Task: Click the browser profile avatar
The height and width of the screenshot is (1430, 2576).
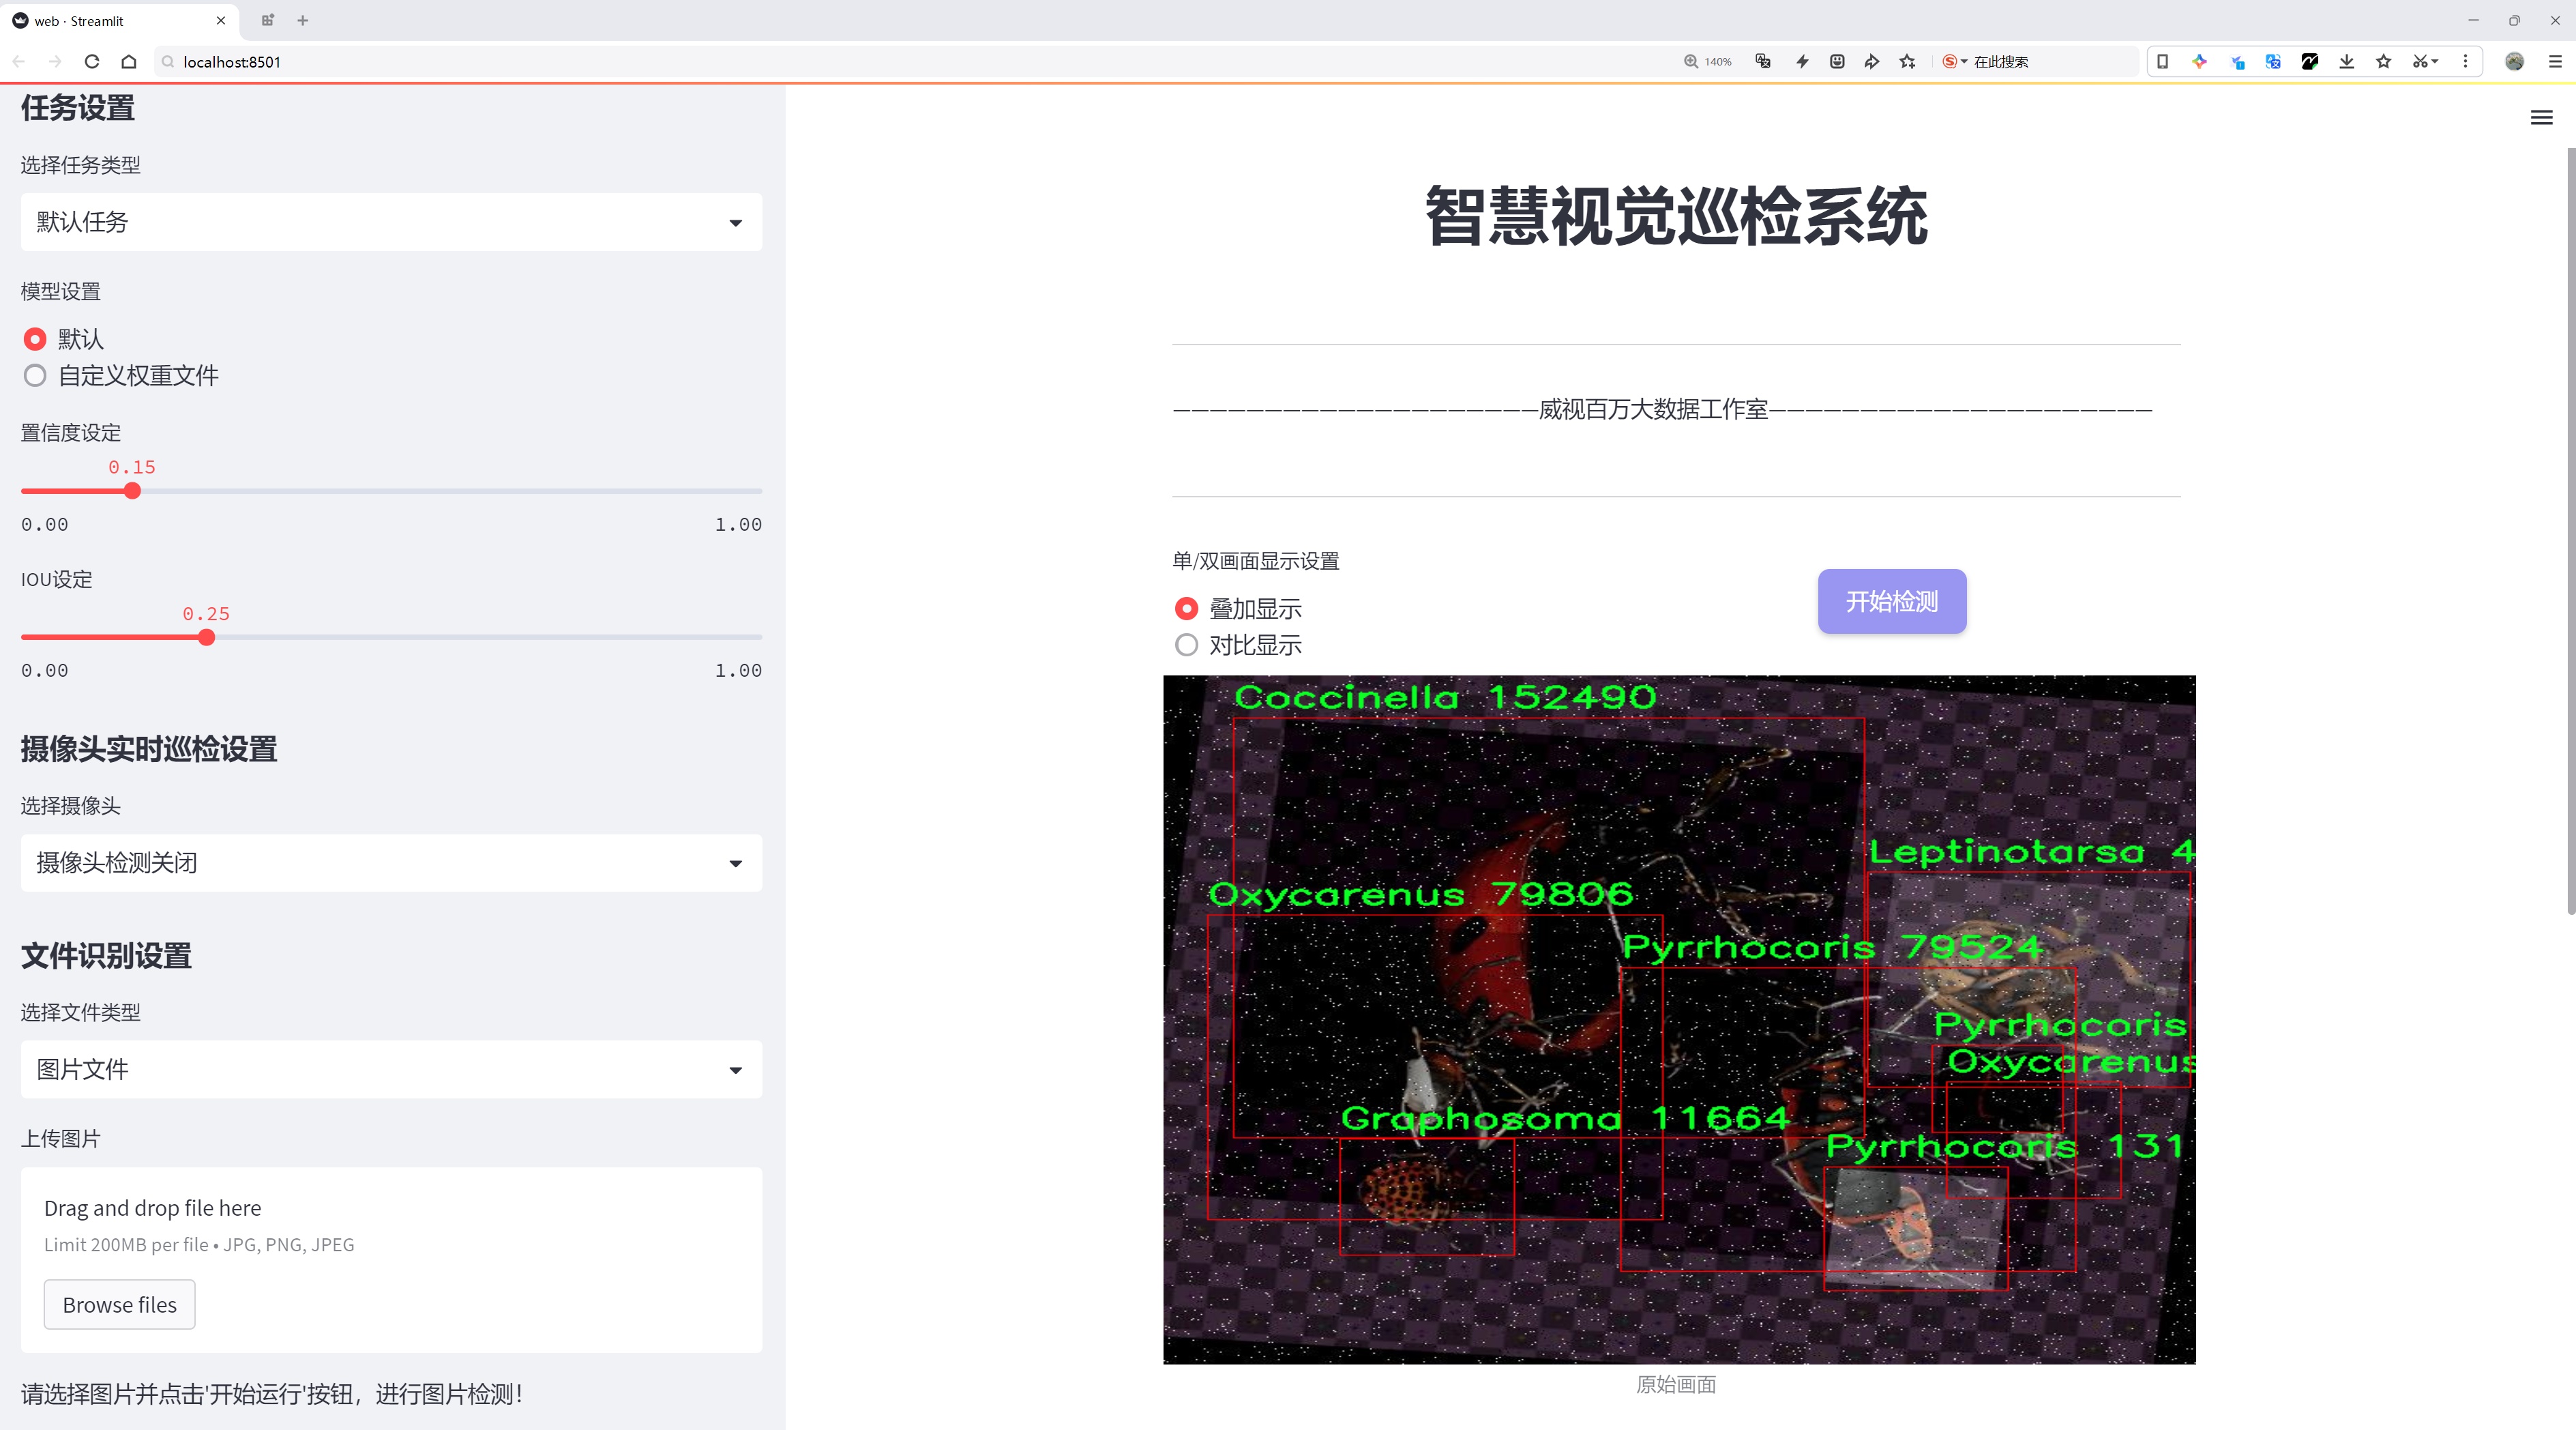Action: [x=2515, y=61]
